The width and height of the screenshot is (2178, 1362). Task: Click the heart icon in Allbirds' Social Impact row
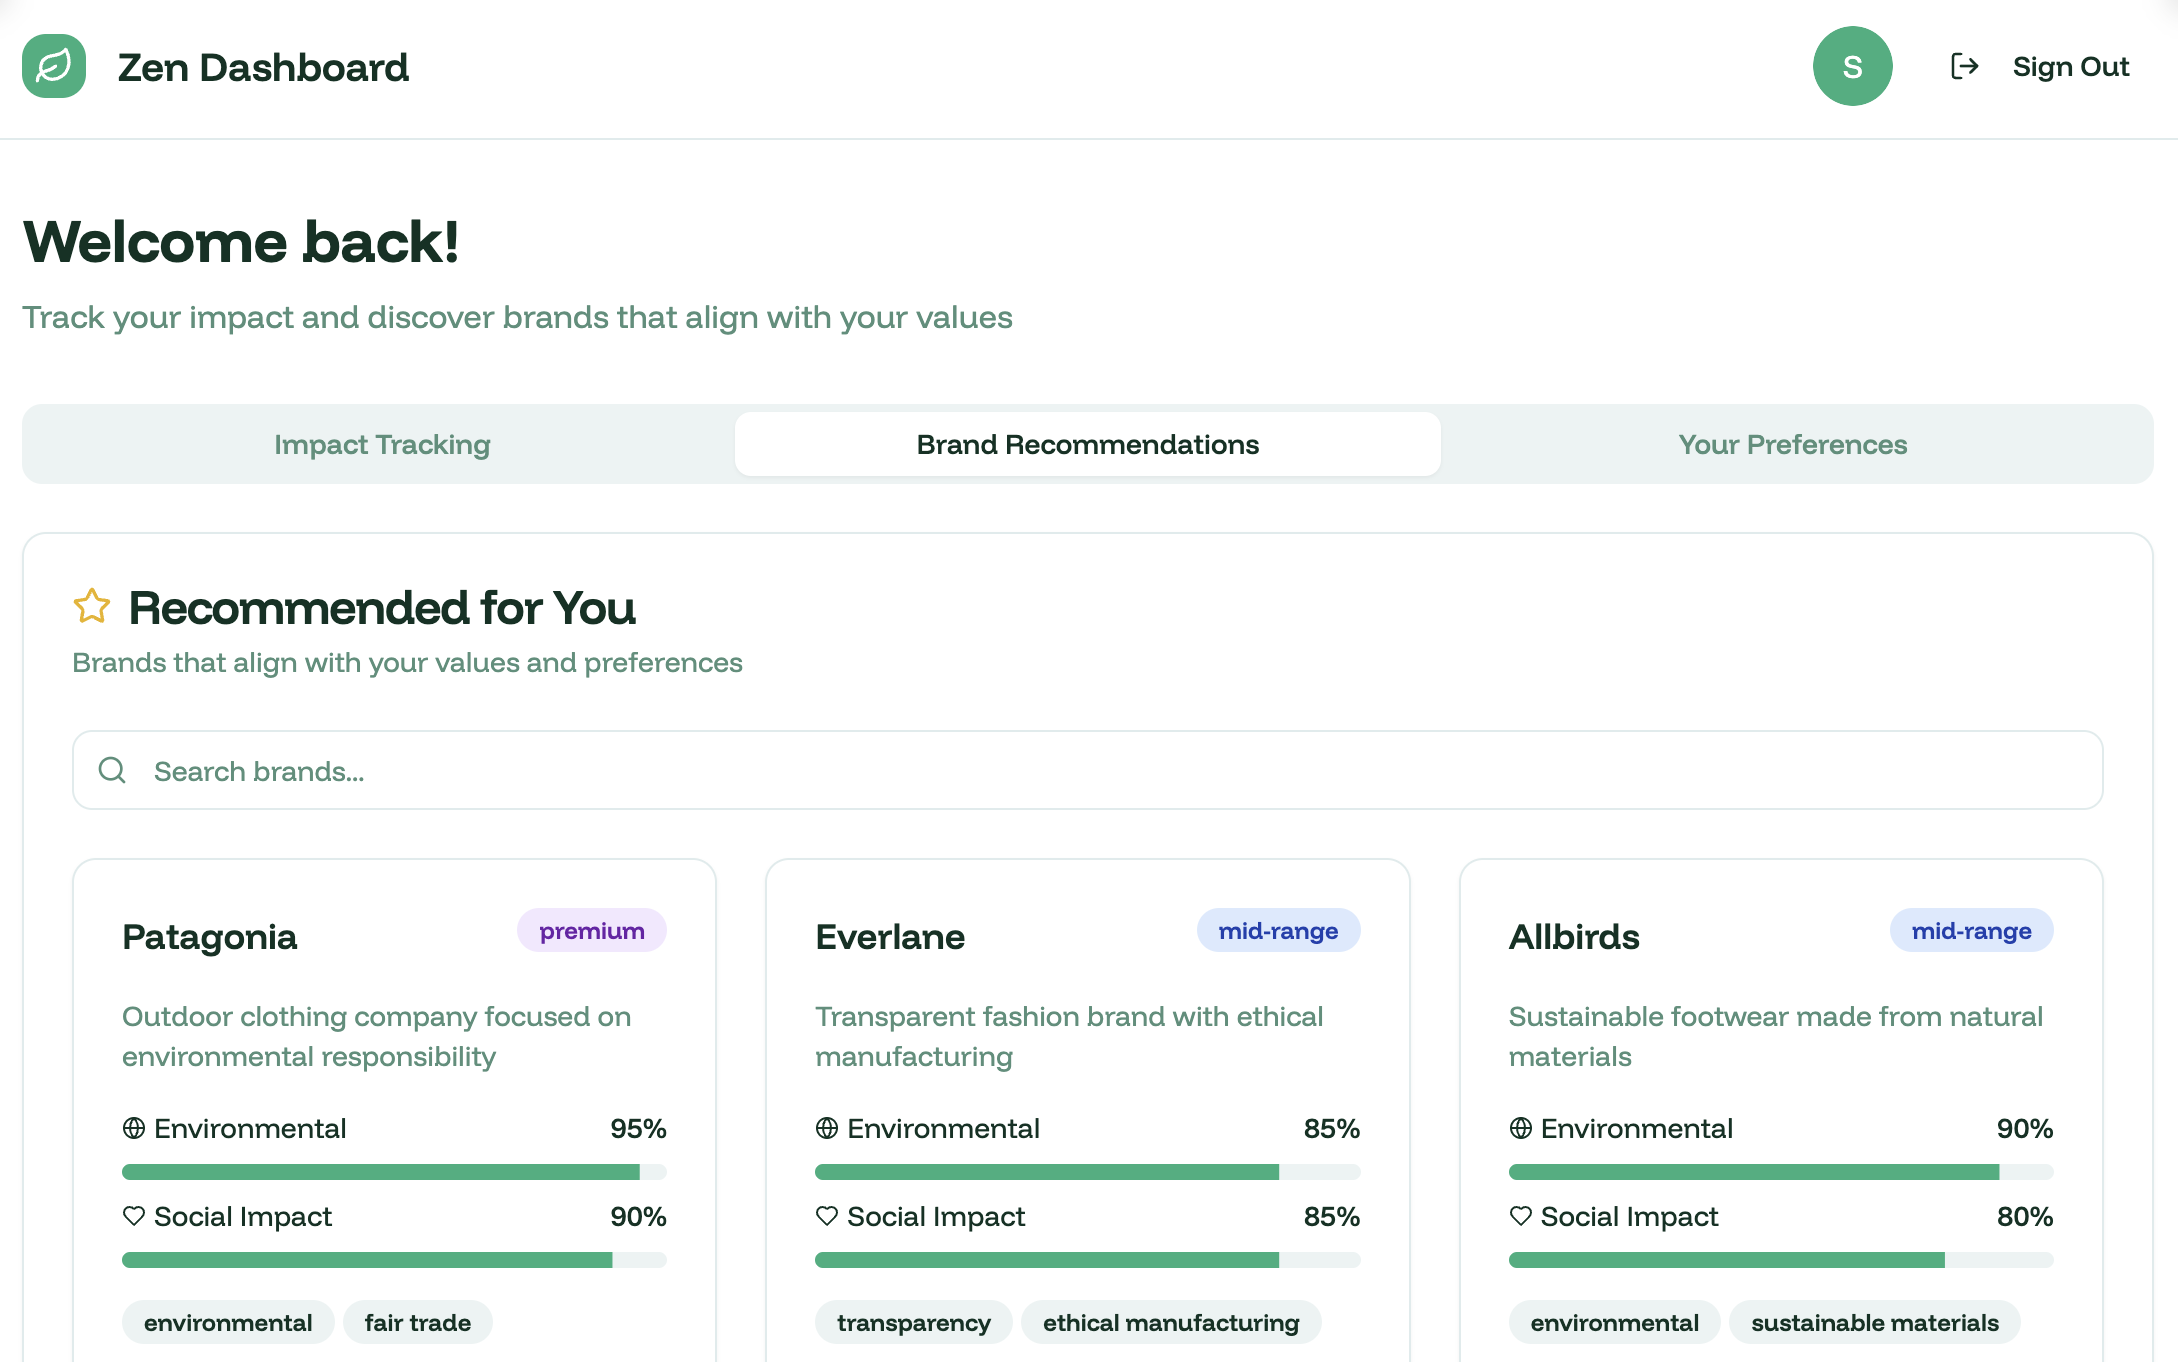click(1520, 1216)
